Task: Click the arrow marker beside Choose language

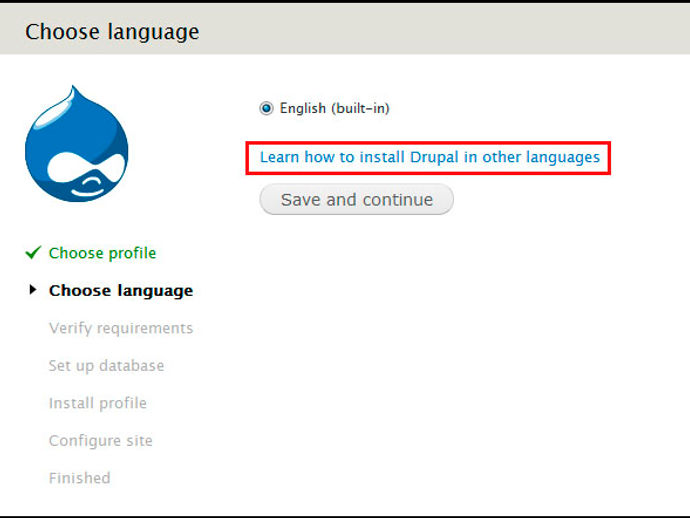Action: (x=33, y=290)
